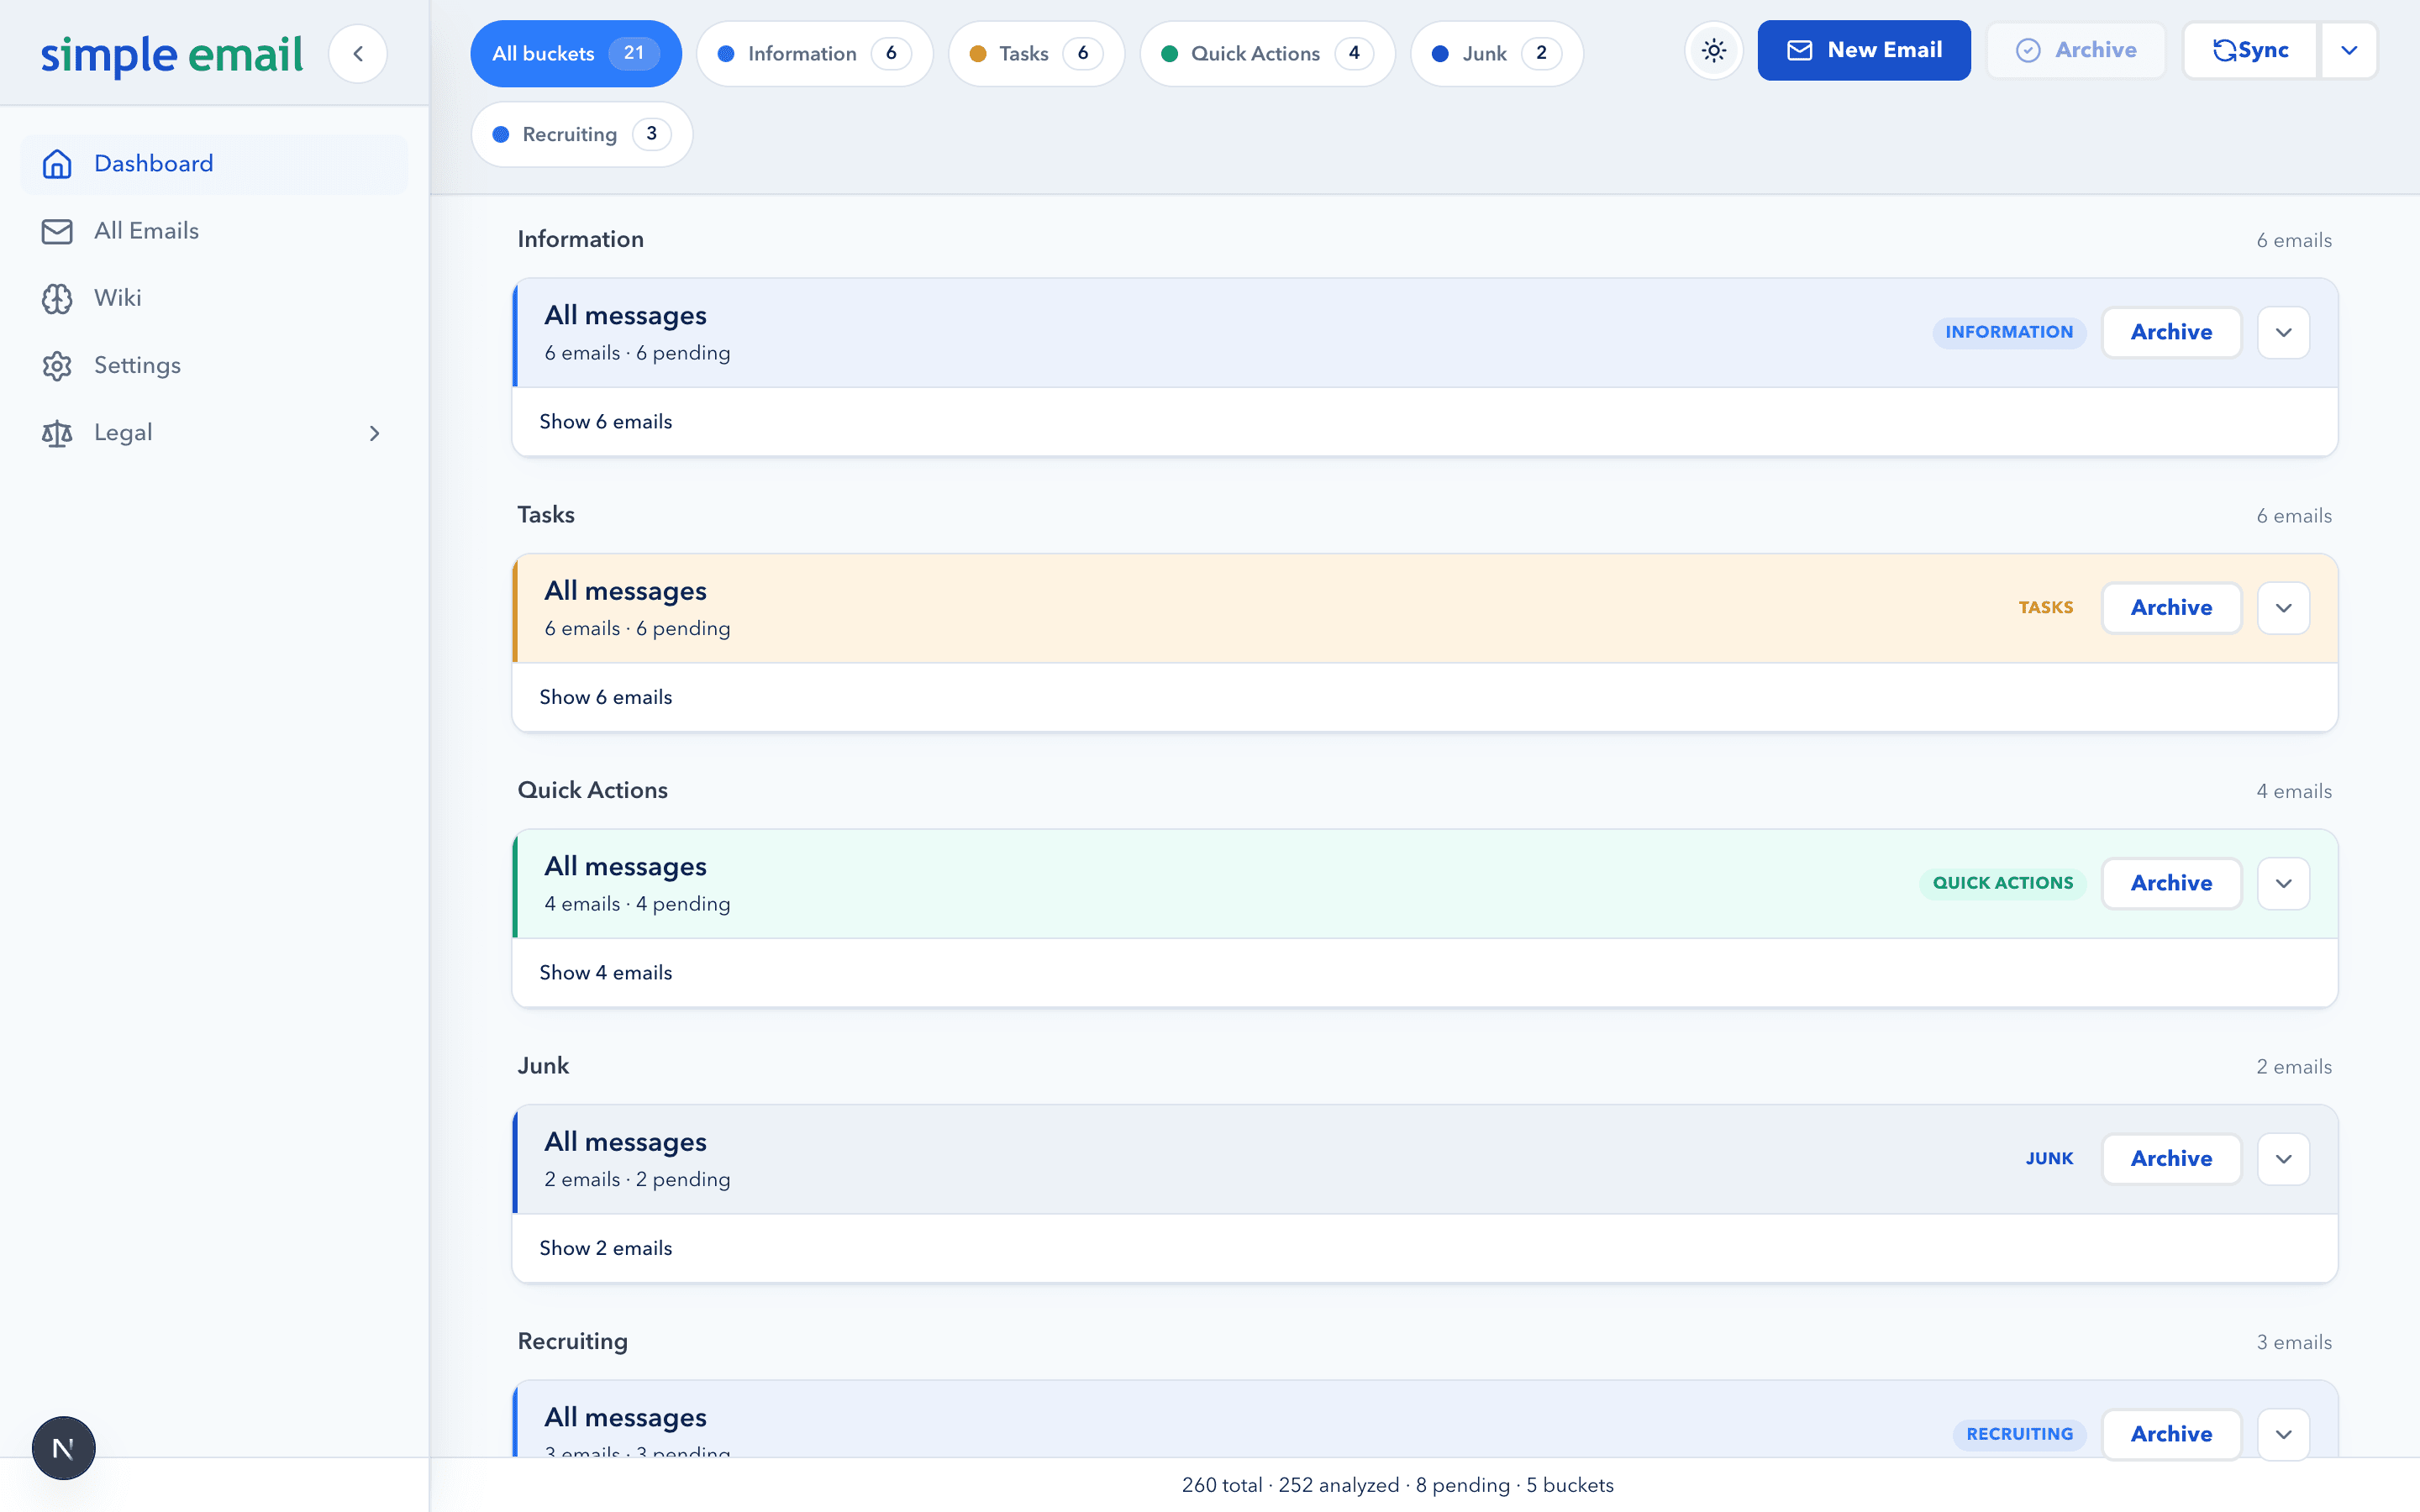
Task: Click the Recruiting section heading
Action: 572,1341
